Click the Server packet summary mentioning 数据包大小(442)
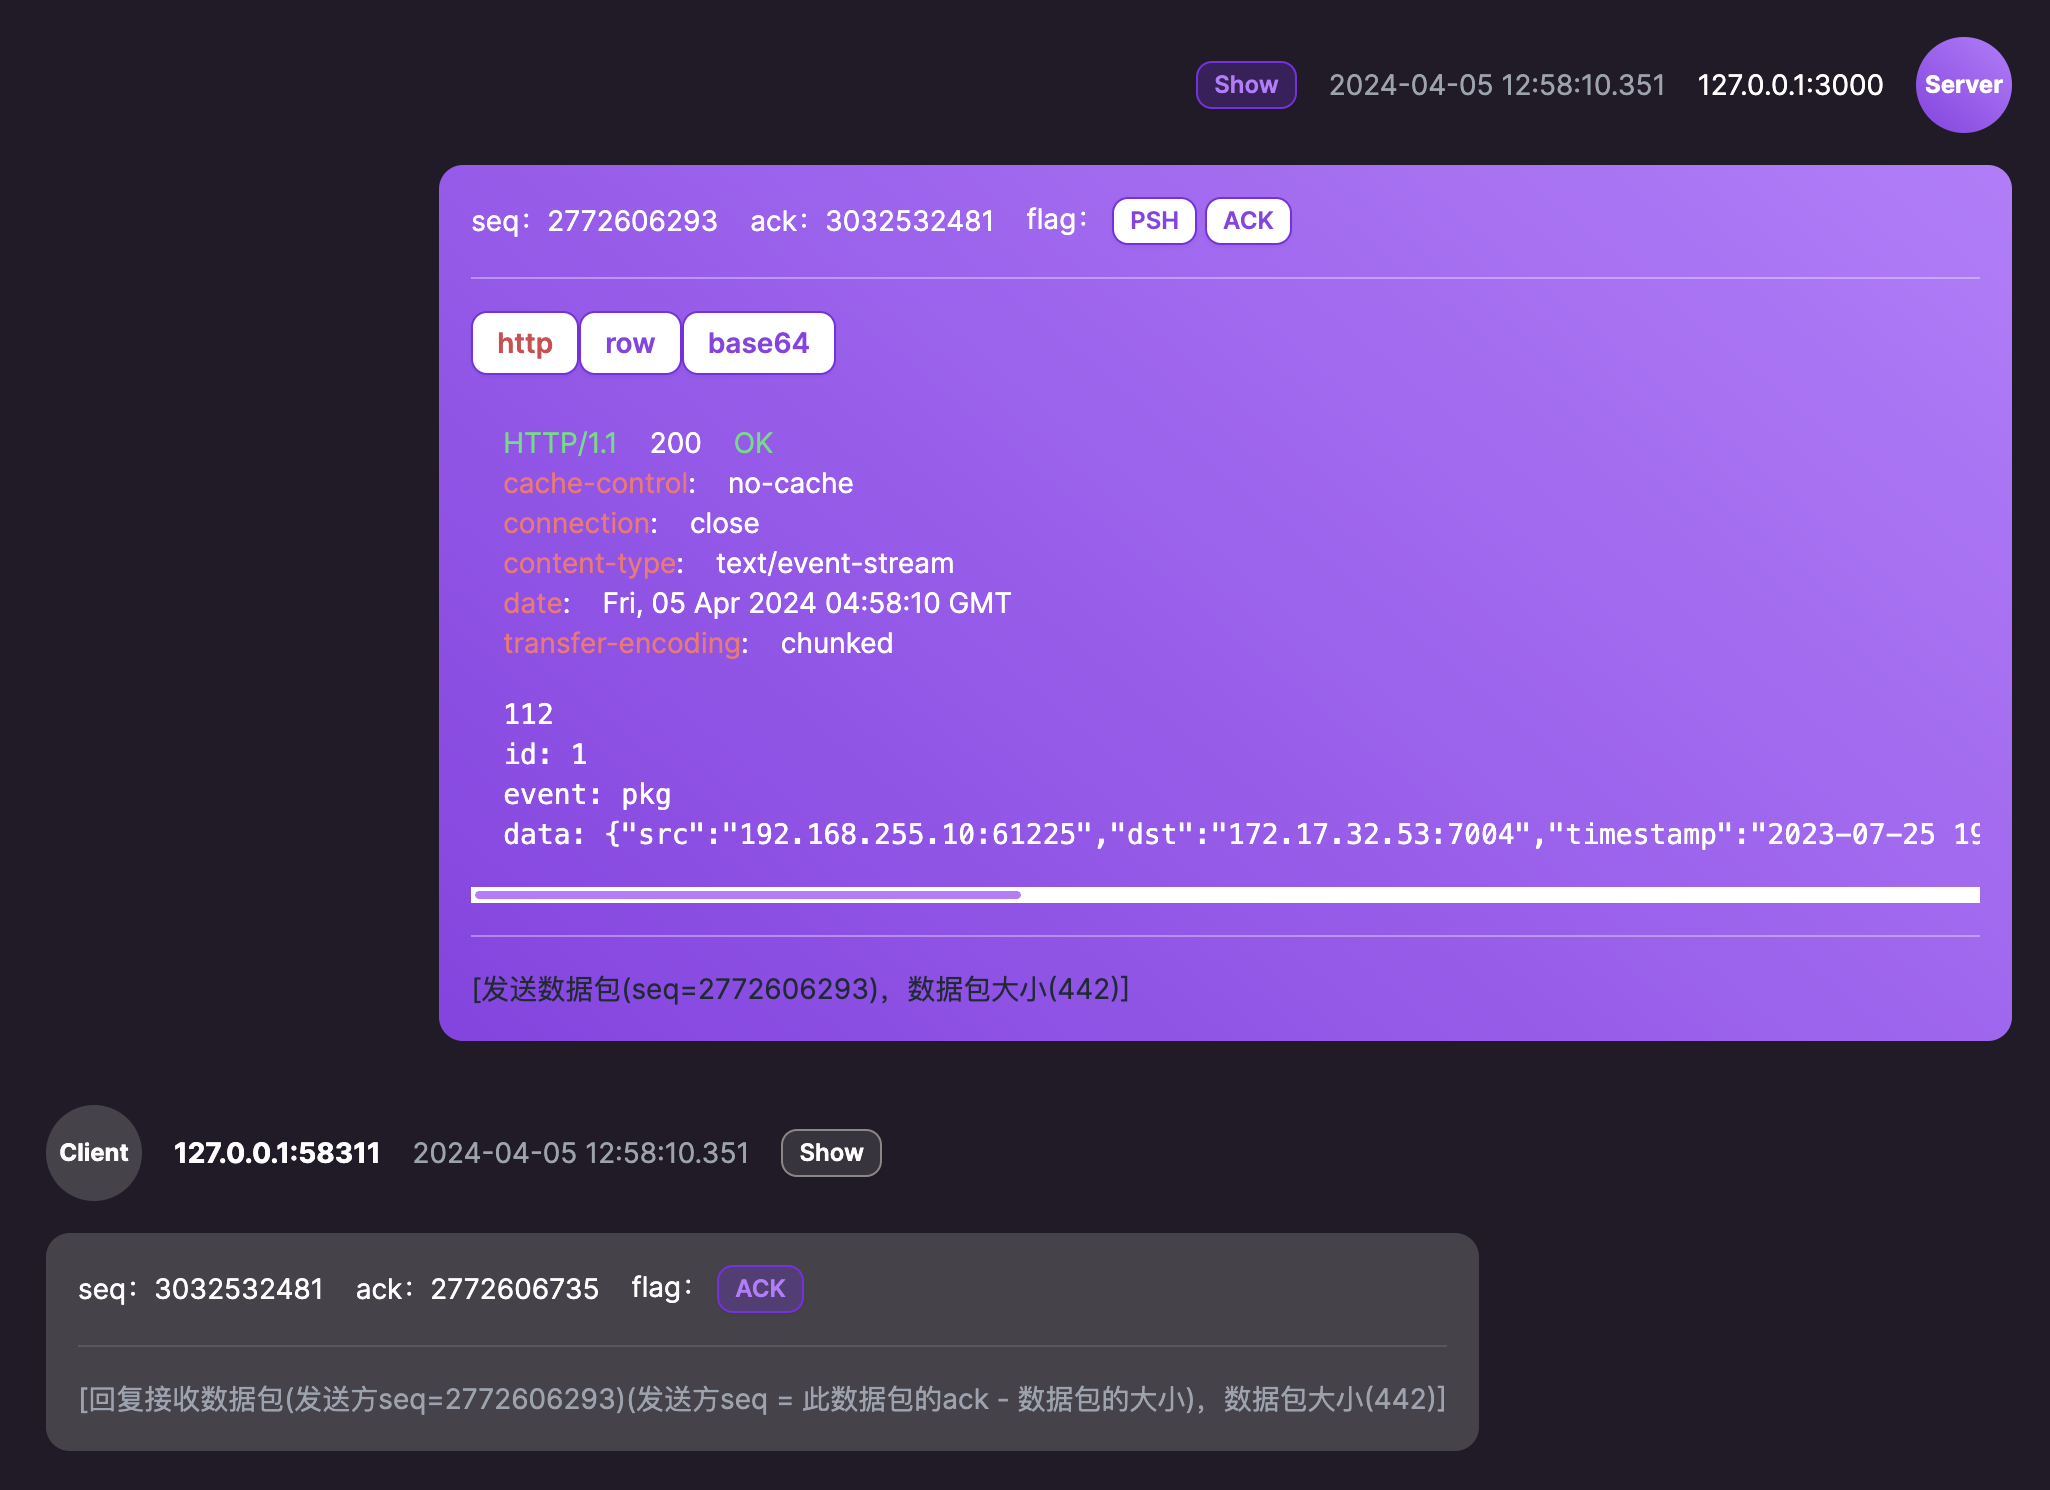Image resolution: width=2050 pixels, height=1490 pixels. [800, 989]
